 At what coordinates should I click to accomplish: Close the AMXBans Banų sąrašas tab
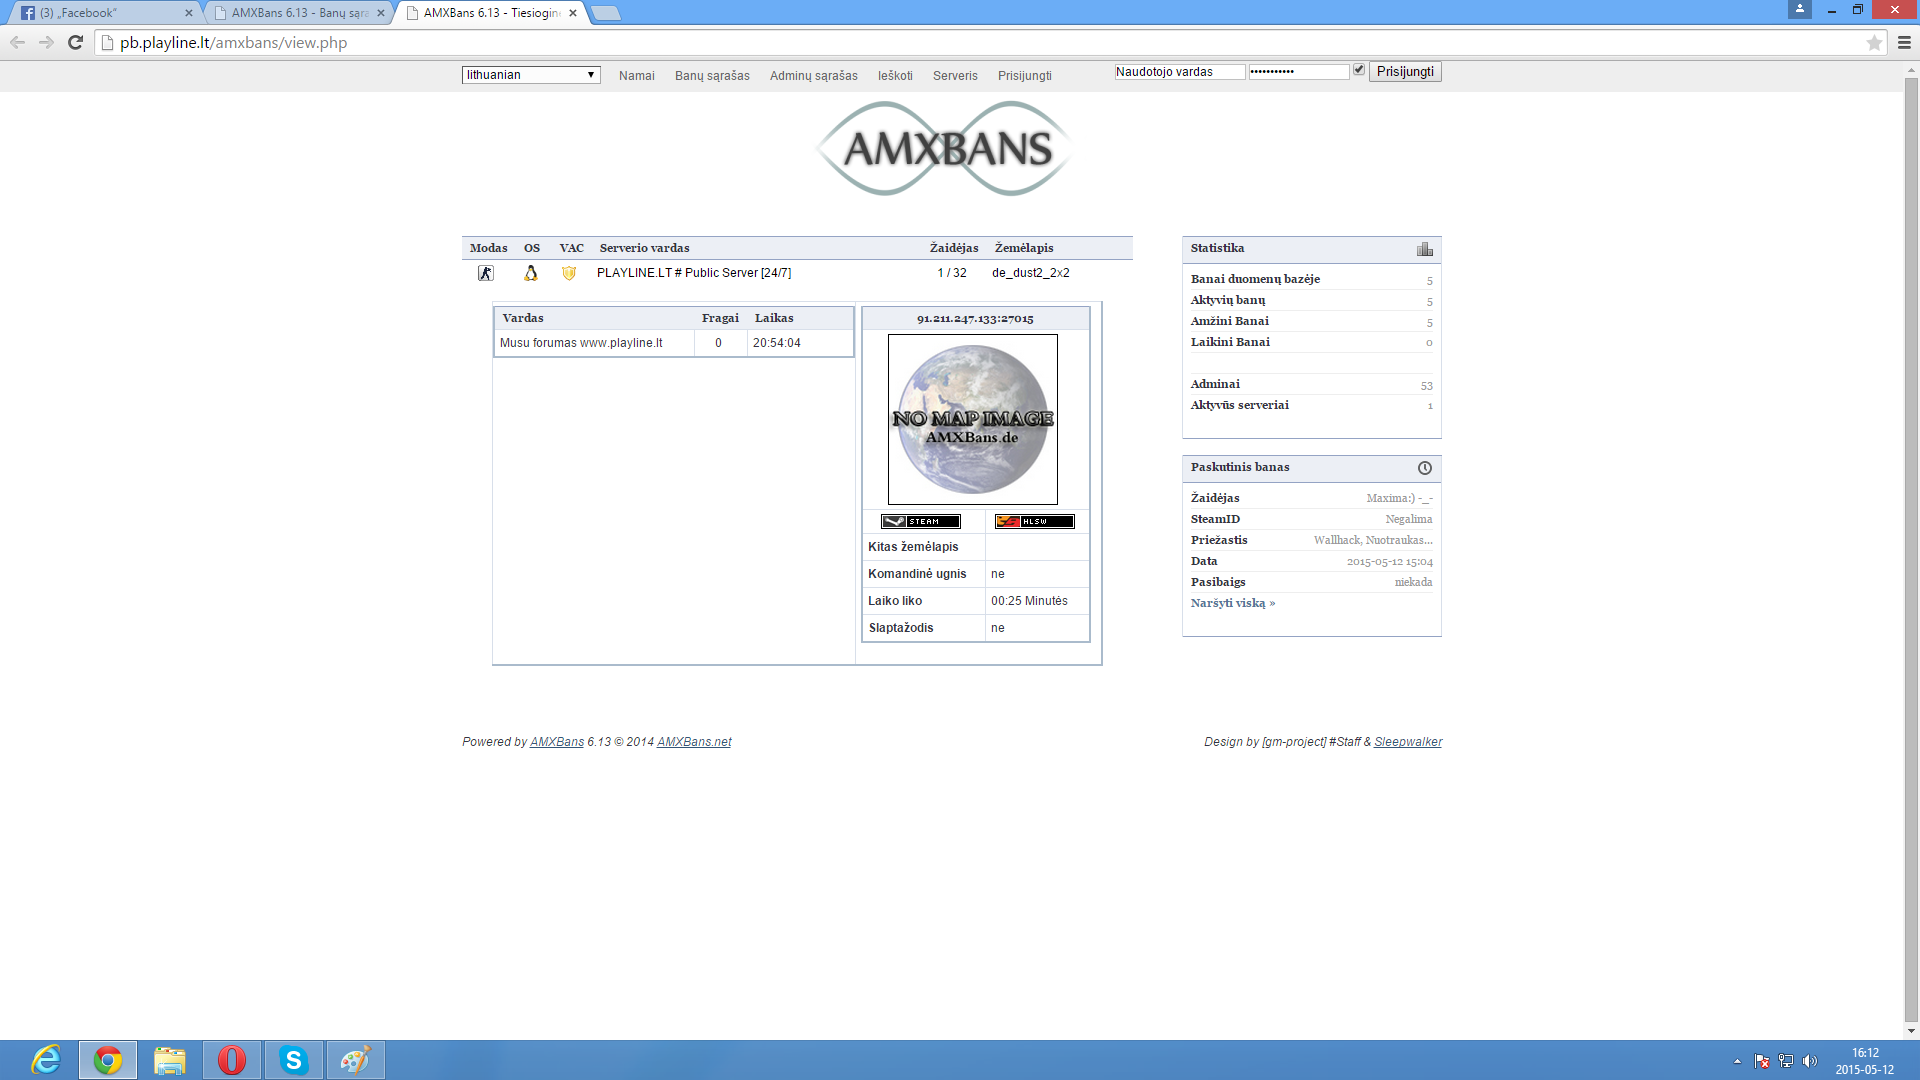pos(381,13)
